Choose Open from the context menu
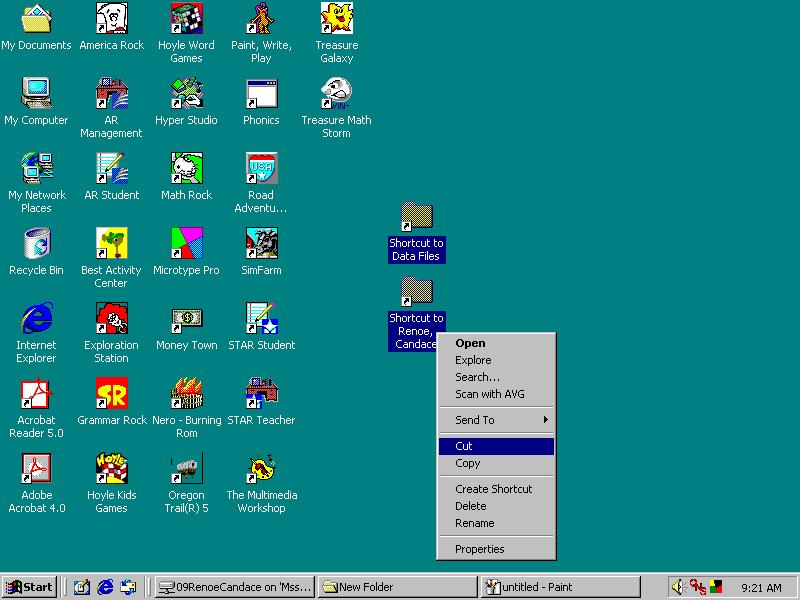 (496, 343)
